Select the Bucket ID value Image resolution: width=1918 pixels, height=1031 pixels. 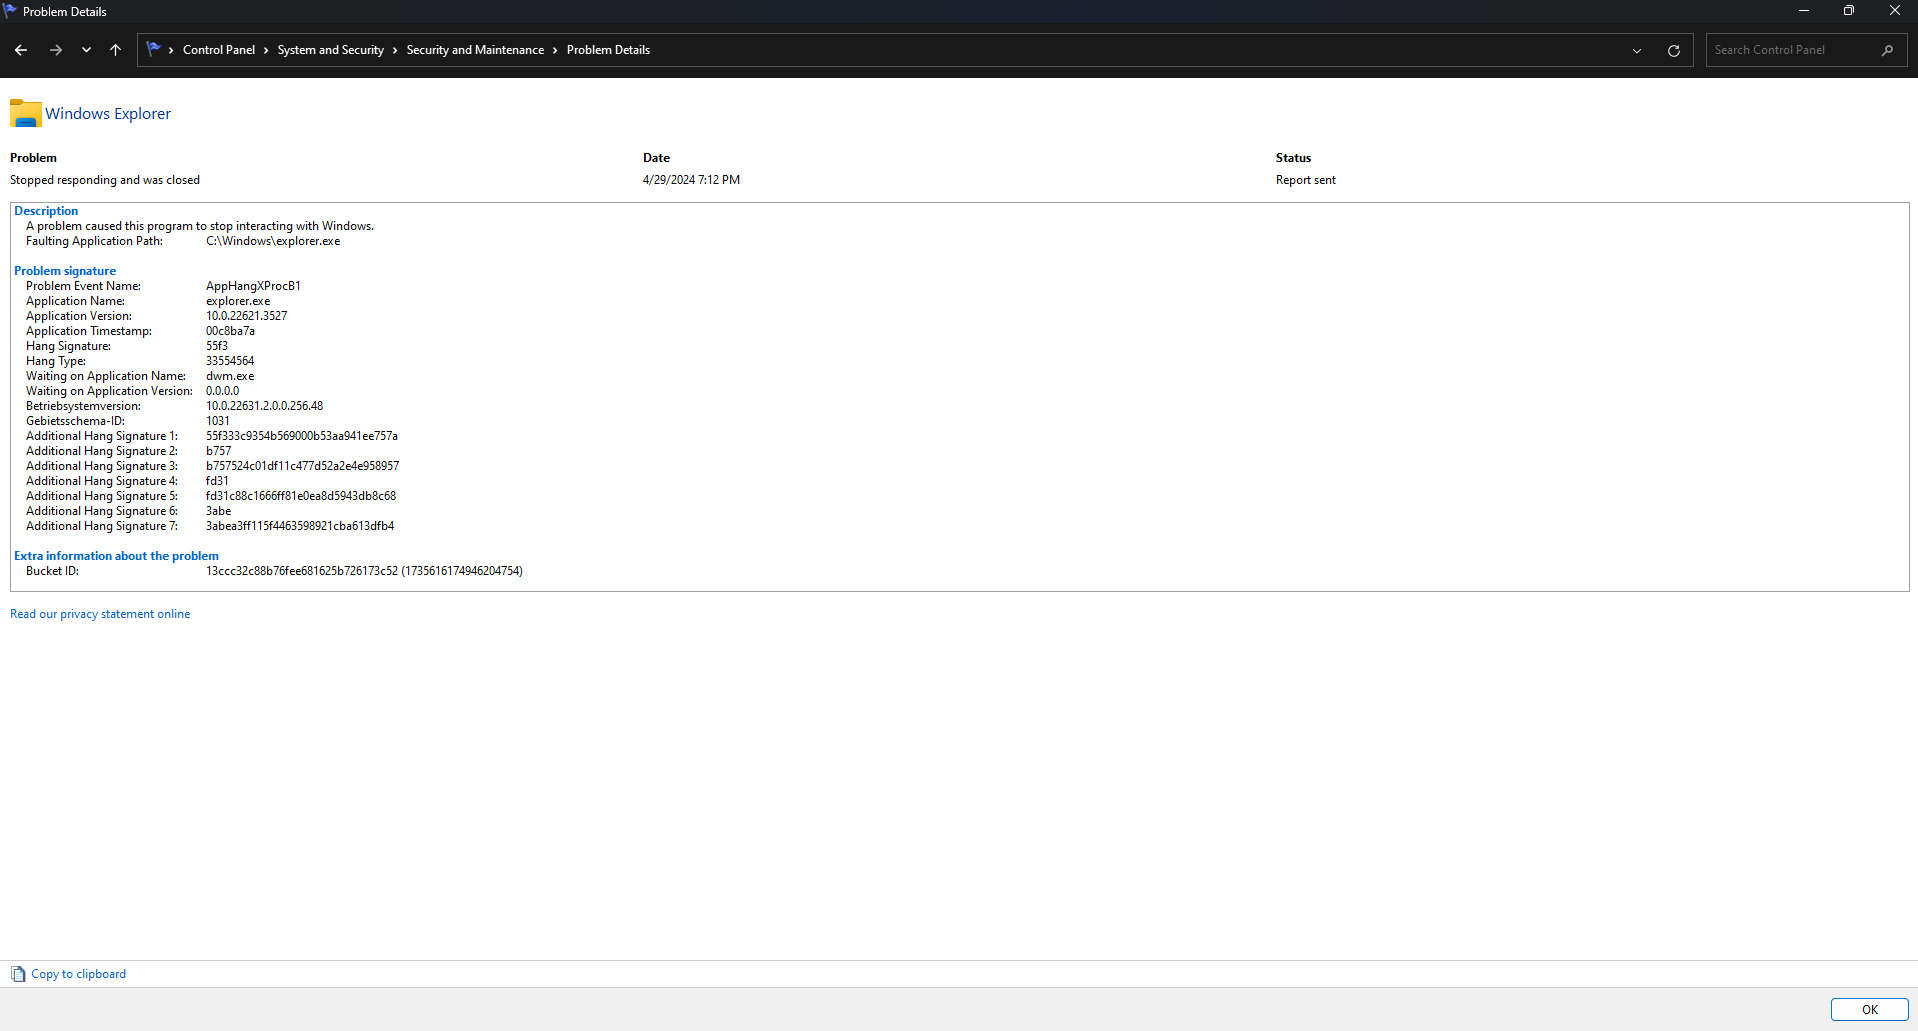point(364,571)
